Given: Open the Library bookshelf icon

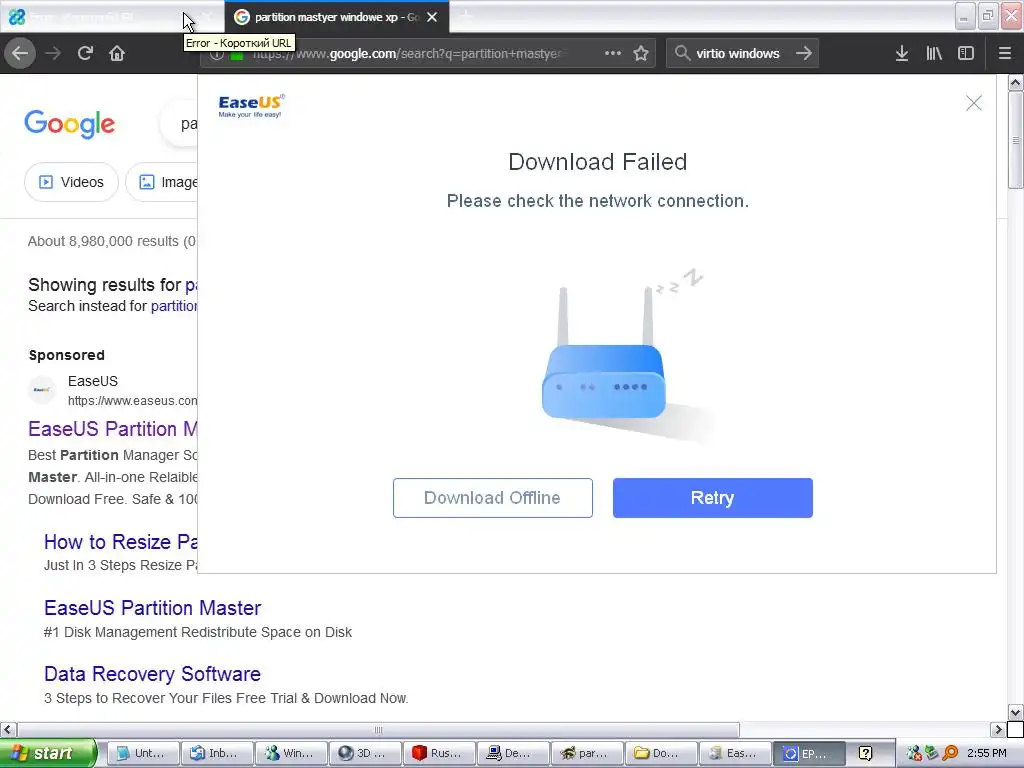Looking at the screenshot, I should 934,54.
